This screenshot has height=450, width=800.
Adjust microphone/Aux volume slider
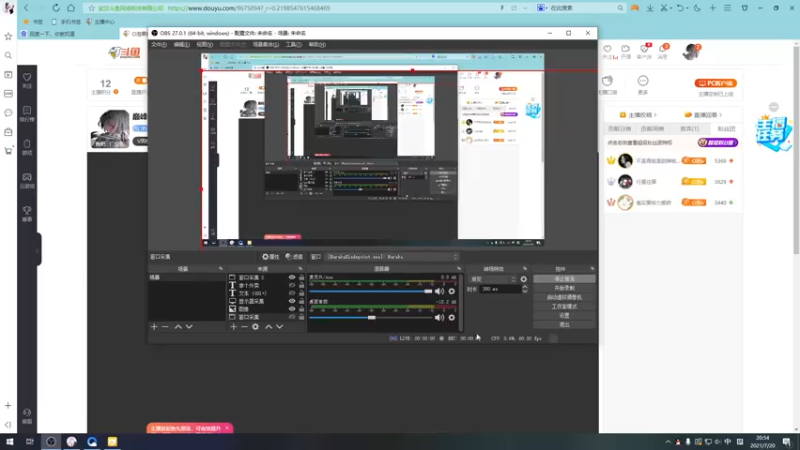[370, 291]
